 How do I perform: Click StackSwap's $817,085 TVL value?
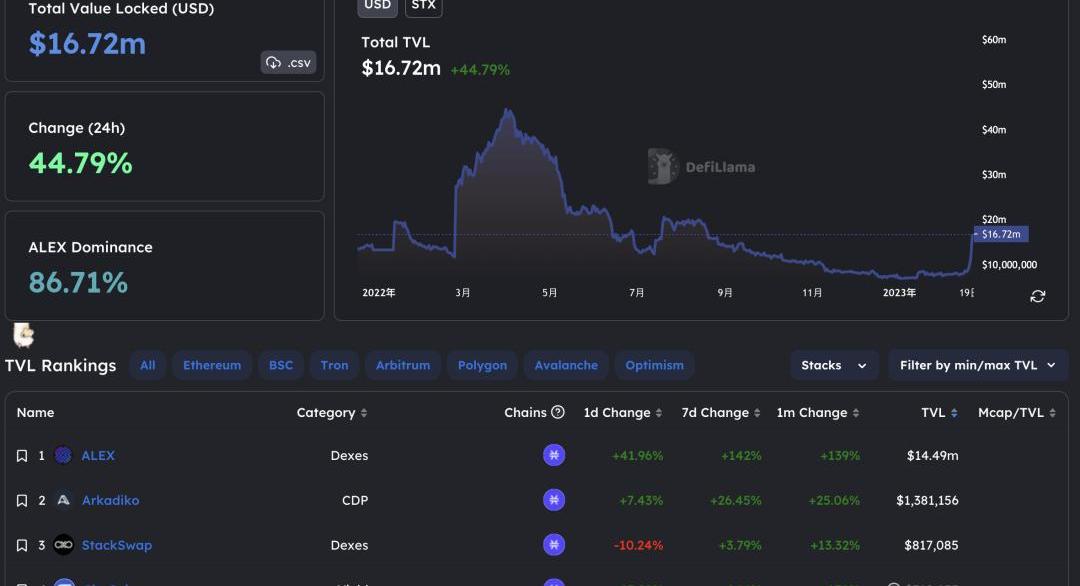[931, 545]
